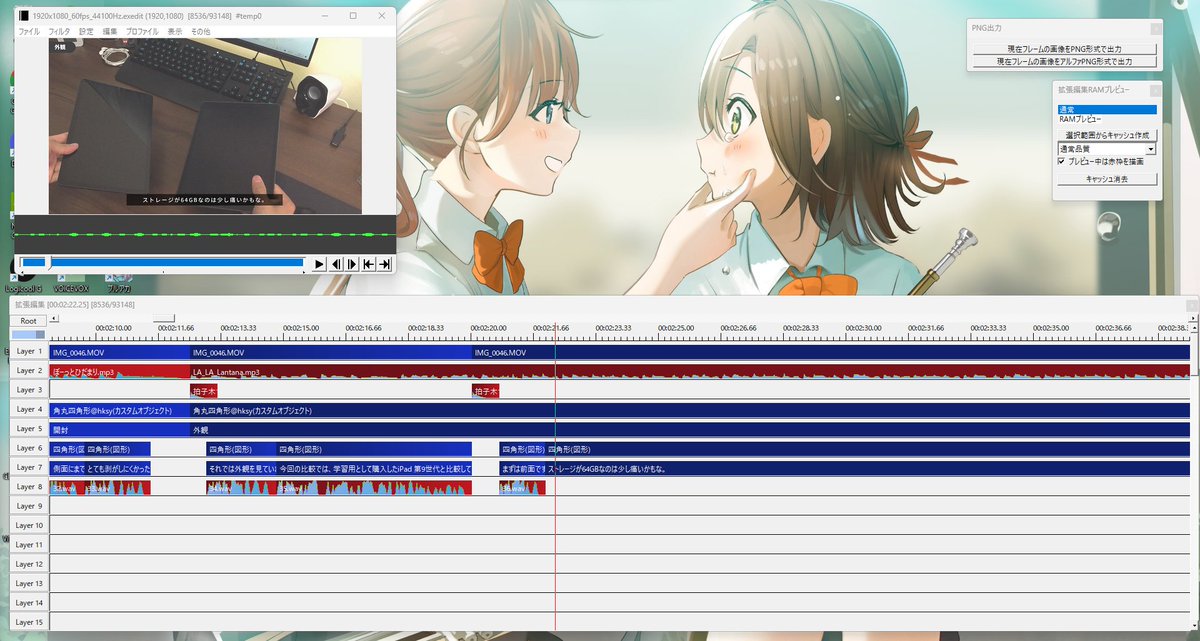Toggle visibility of Layer 3
This screenshot has width=1200, height=641.
pos(29,390)
